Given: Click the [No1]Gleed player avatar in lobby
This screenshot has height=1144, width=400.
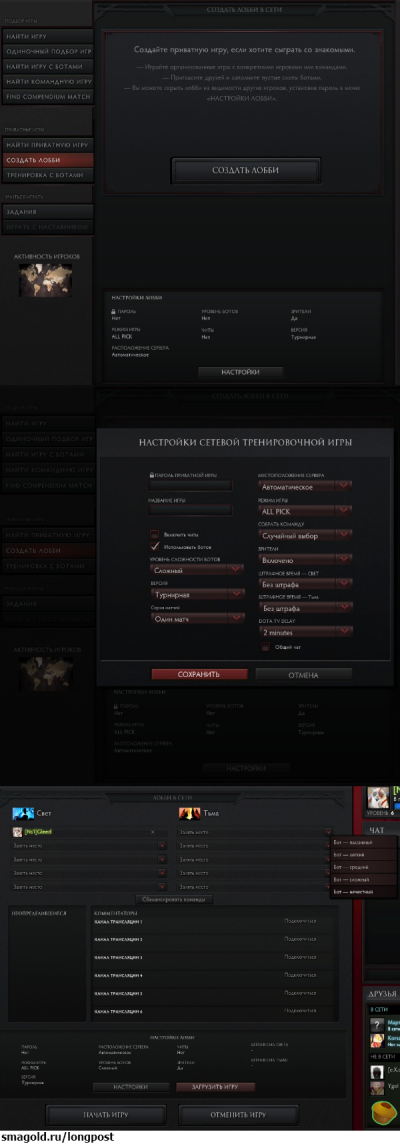Looking at the screenshot, I should (x=16, y=832).
